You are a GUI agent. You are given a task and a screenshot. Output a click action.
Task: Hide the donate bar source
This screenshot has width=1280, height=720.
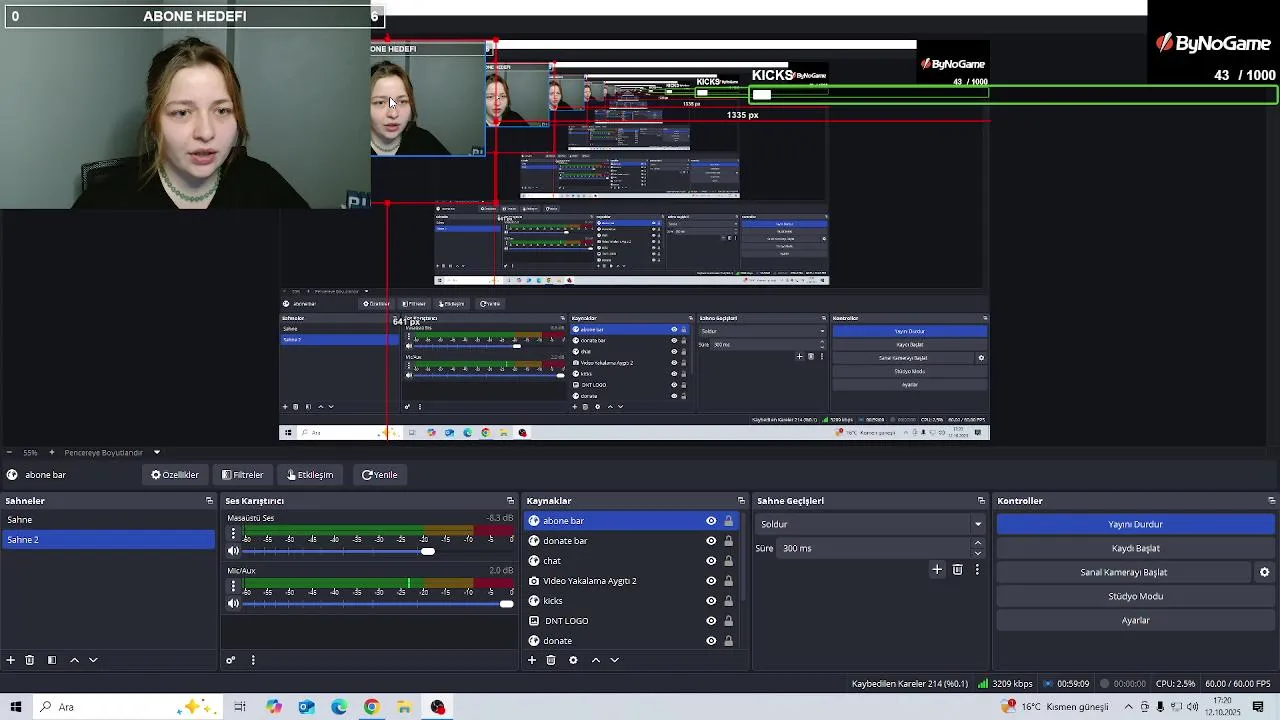point(711,541)
